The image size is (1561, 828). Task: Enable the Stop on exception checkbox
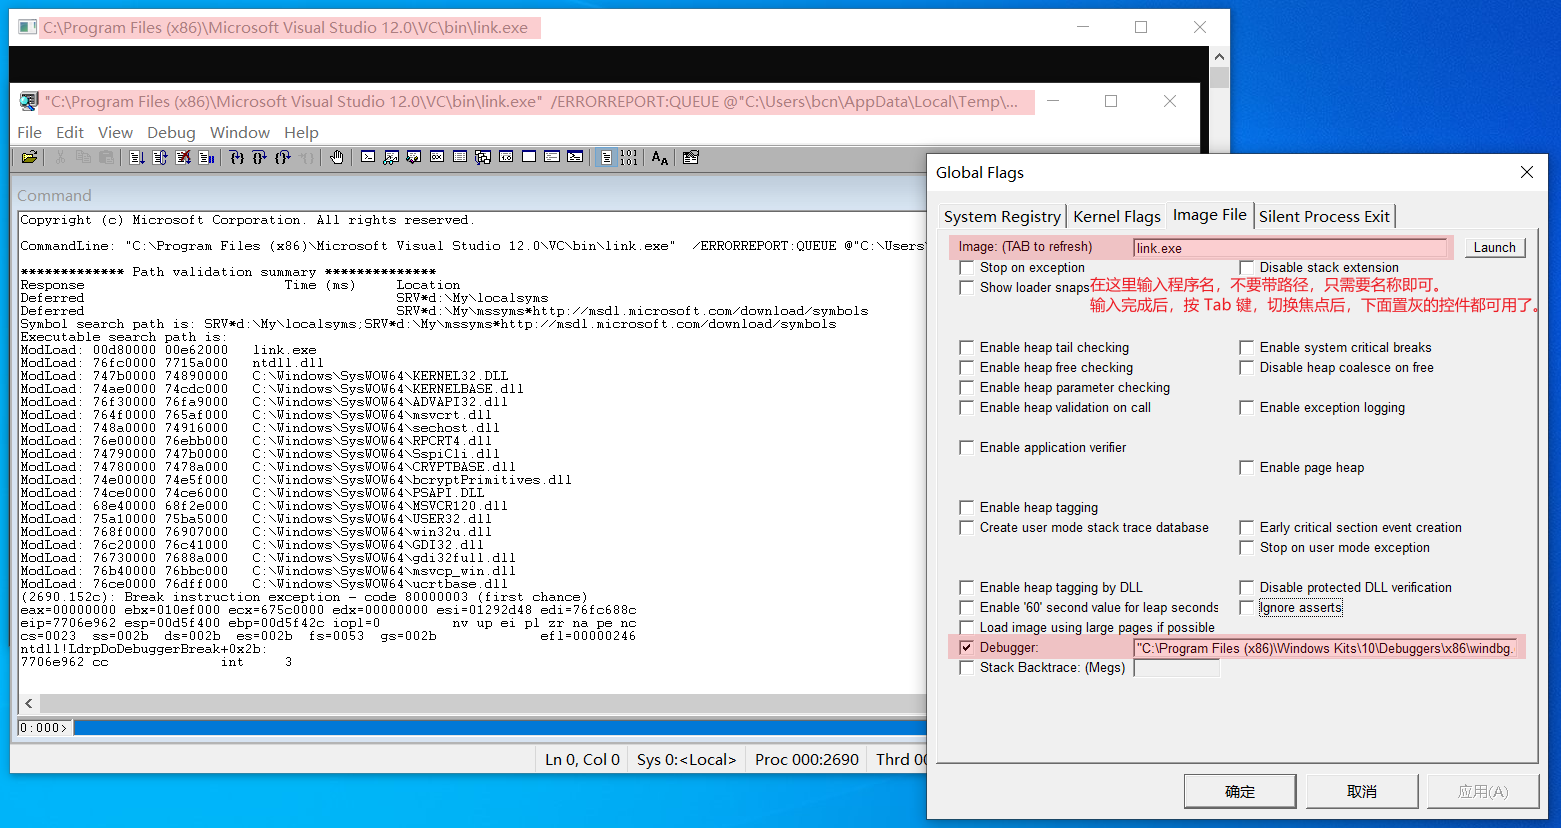[x=966, y=267]
